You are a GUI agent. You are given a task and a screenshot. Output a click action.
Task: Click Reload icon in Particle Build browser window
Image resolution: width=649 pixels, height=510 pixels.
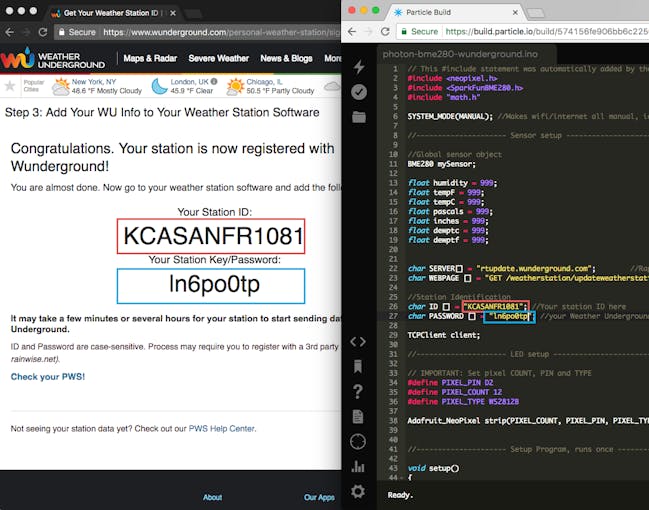coord(385,31)
